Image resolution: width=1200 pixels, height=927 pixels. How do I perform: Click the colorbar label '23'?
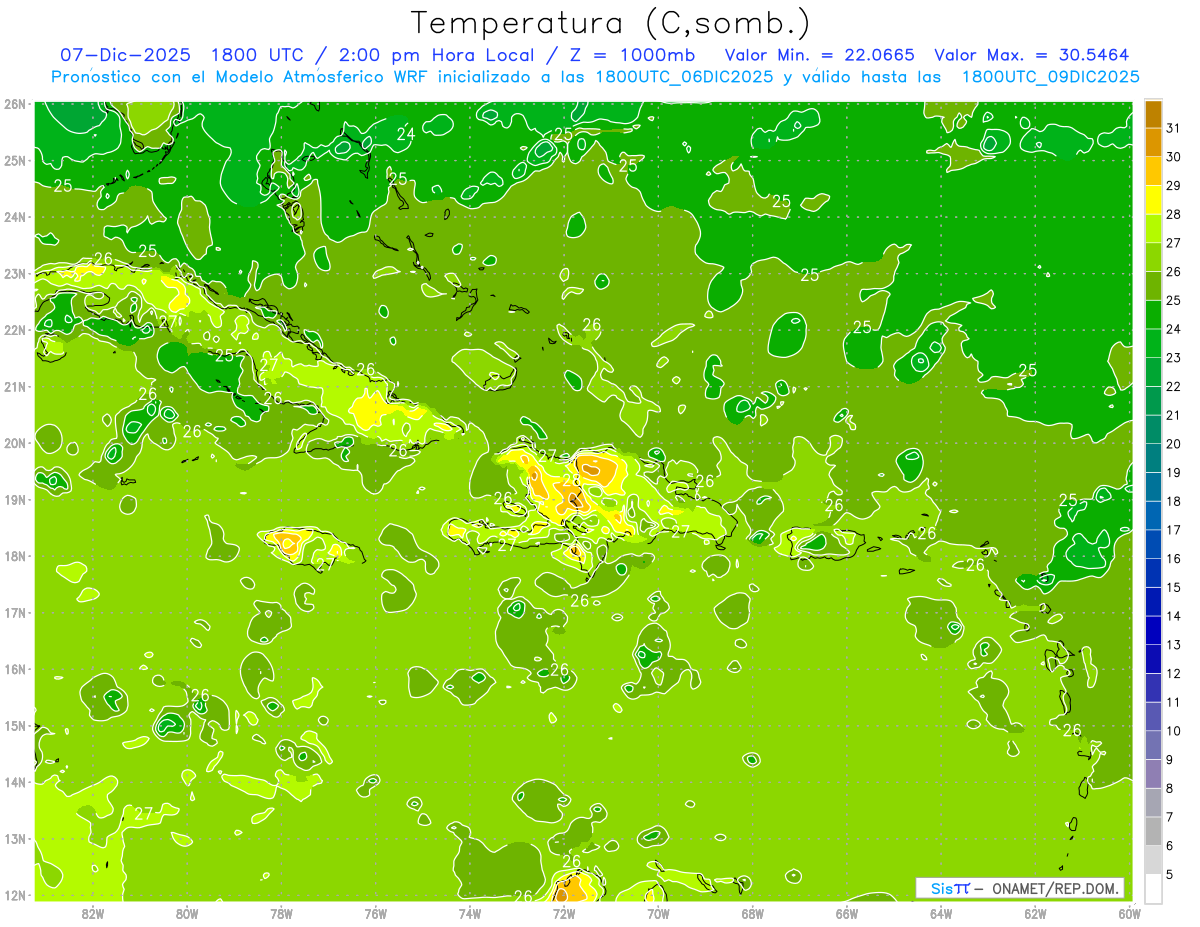[x=1173, y=358]
